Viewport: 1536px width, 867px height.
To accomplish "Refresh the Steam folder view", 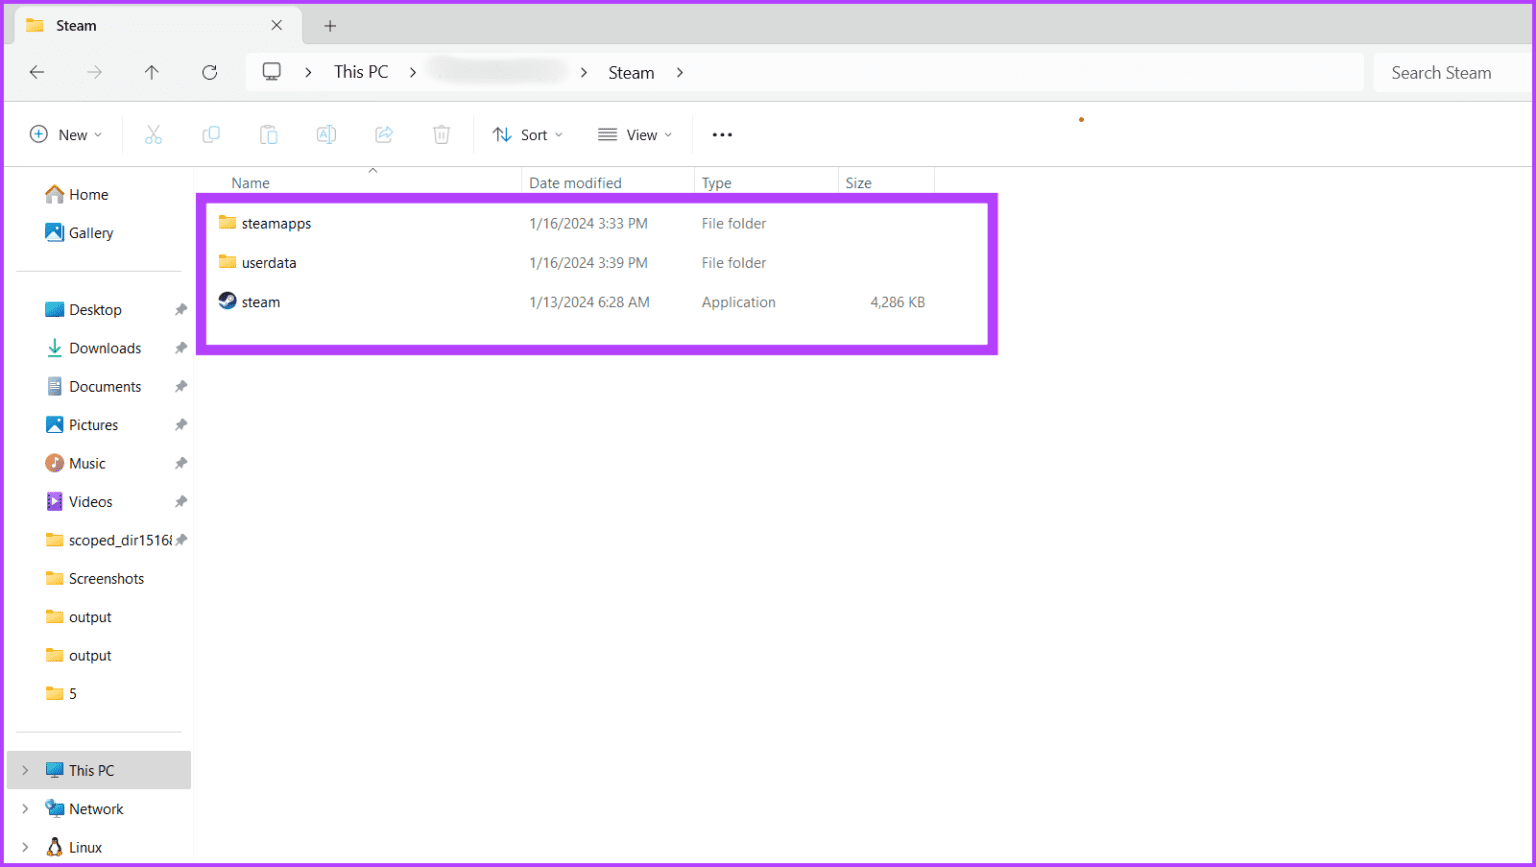I will [x=209, y=72].
